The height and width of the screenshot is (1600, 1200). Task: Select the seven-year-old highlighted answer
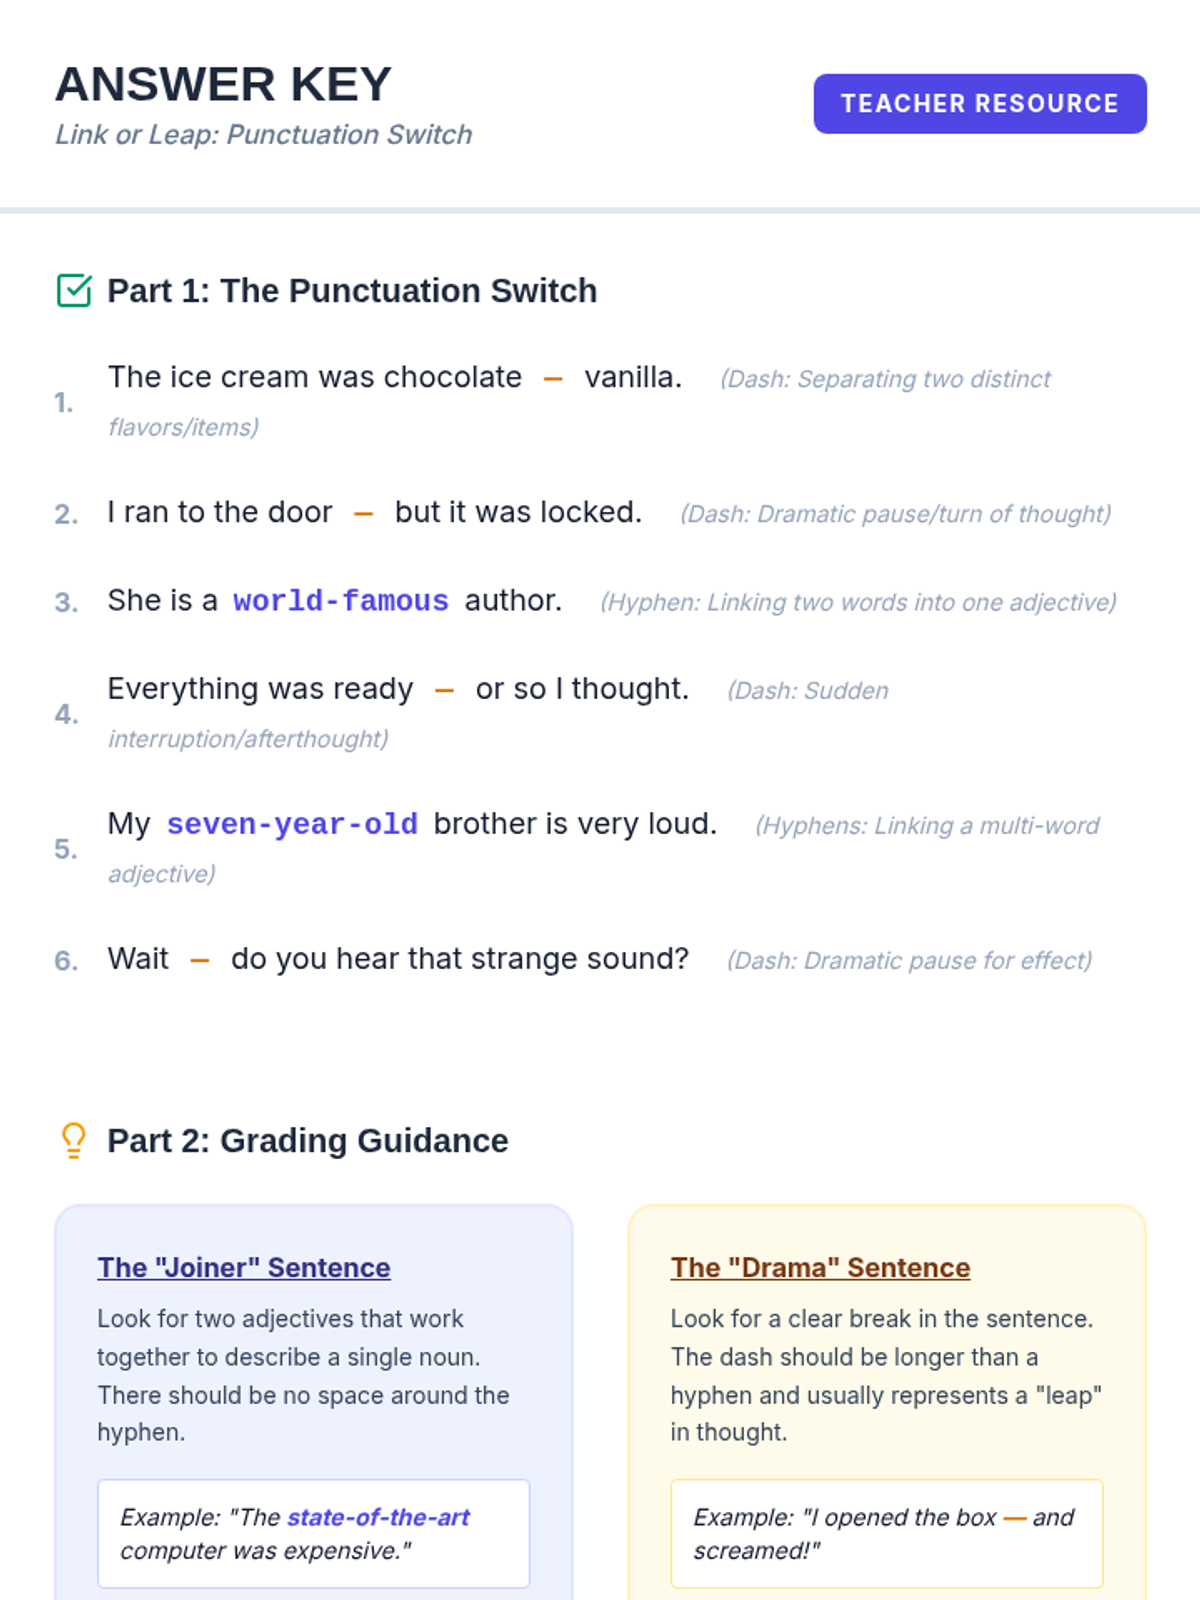click(292, 824)
